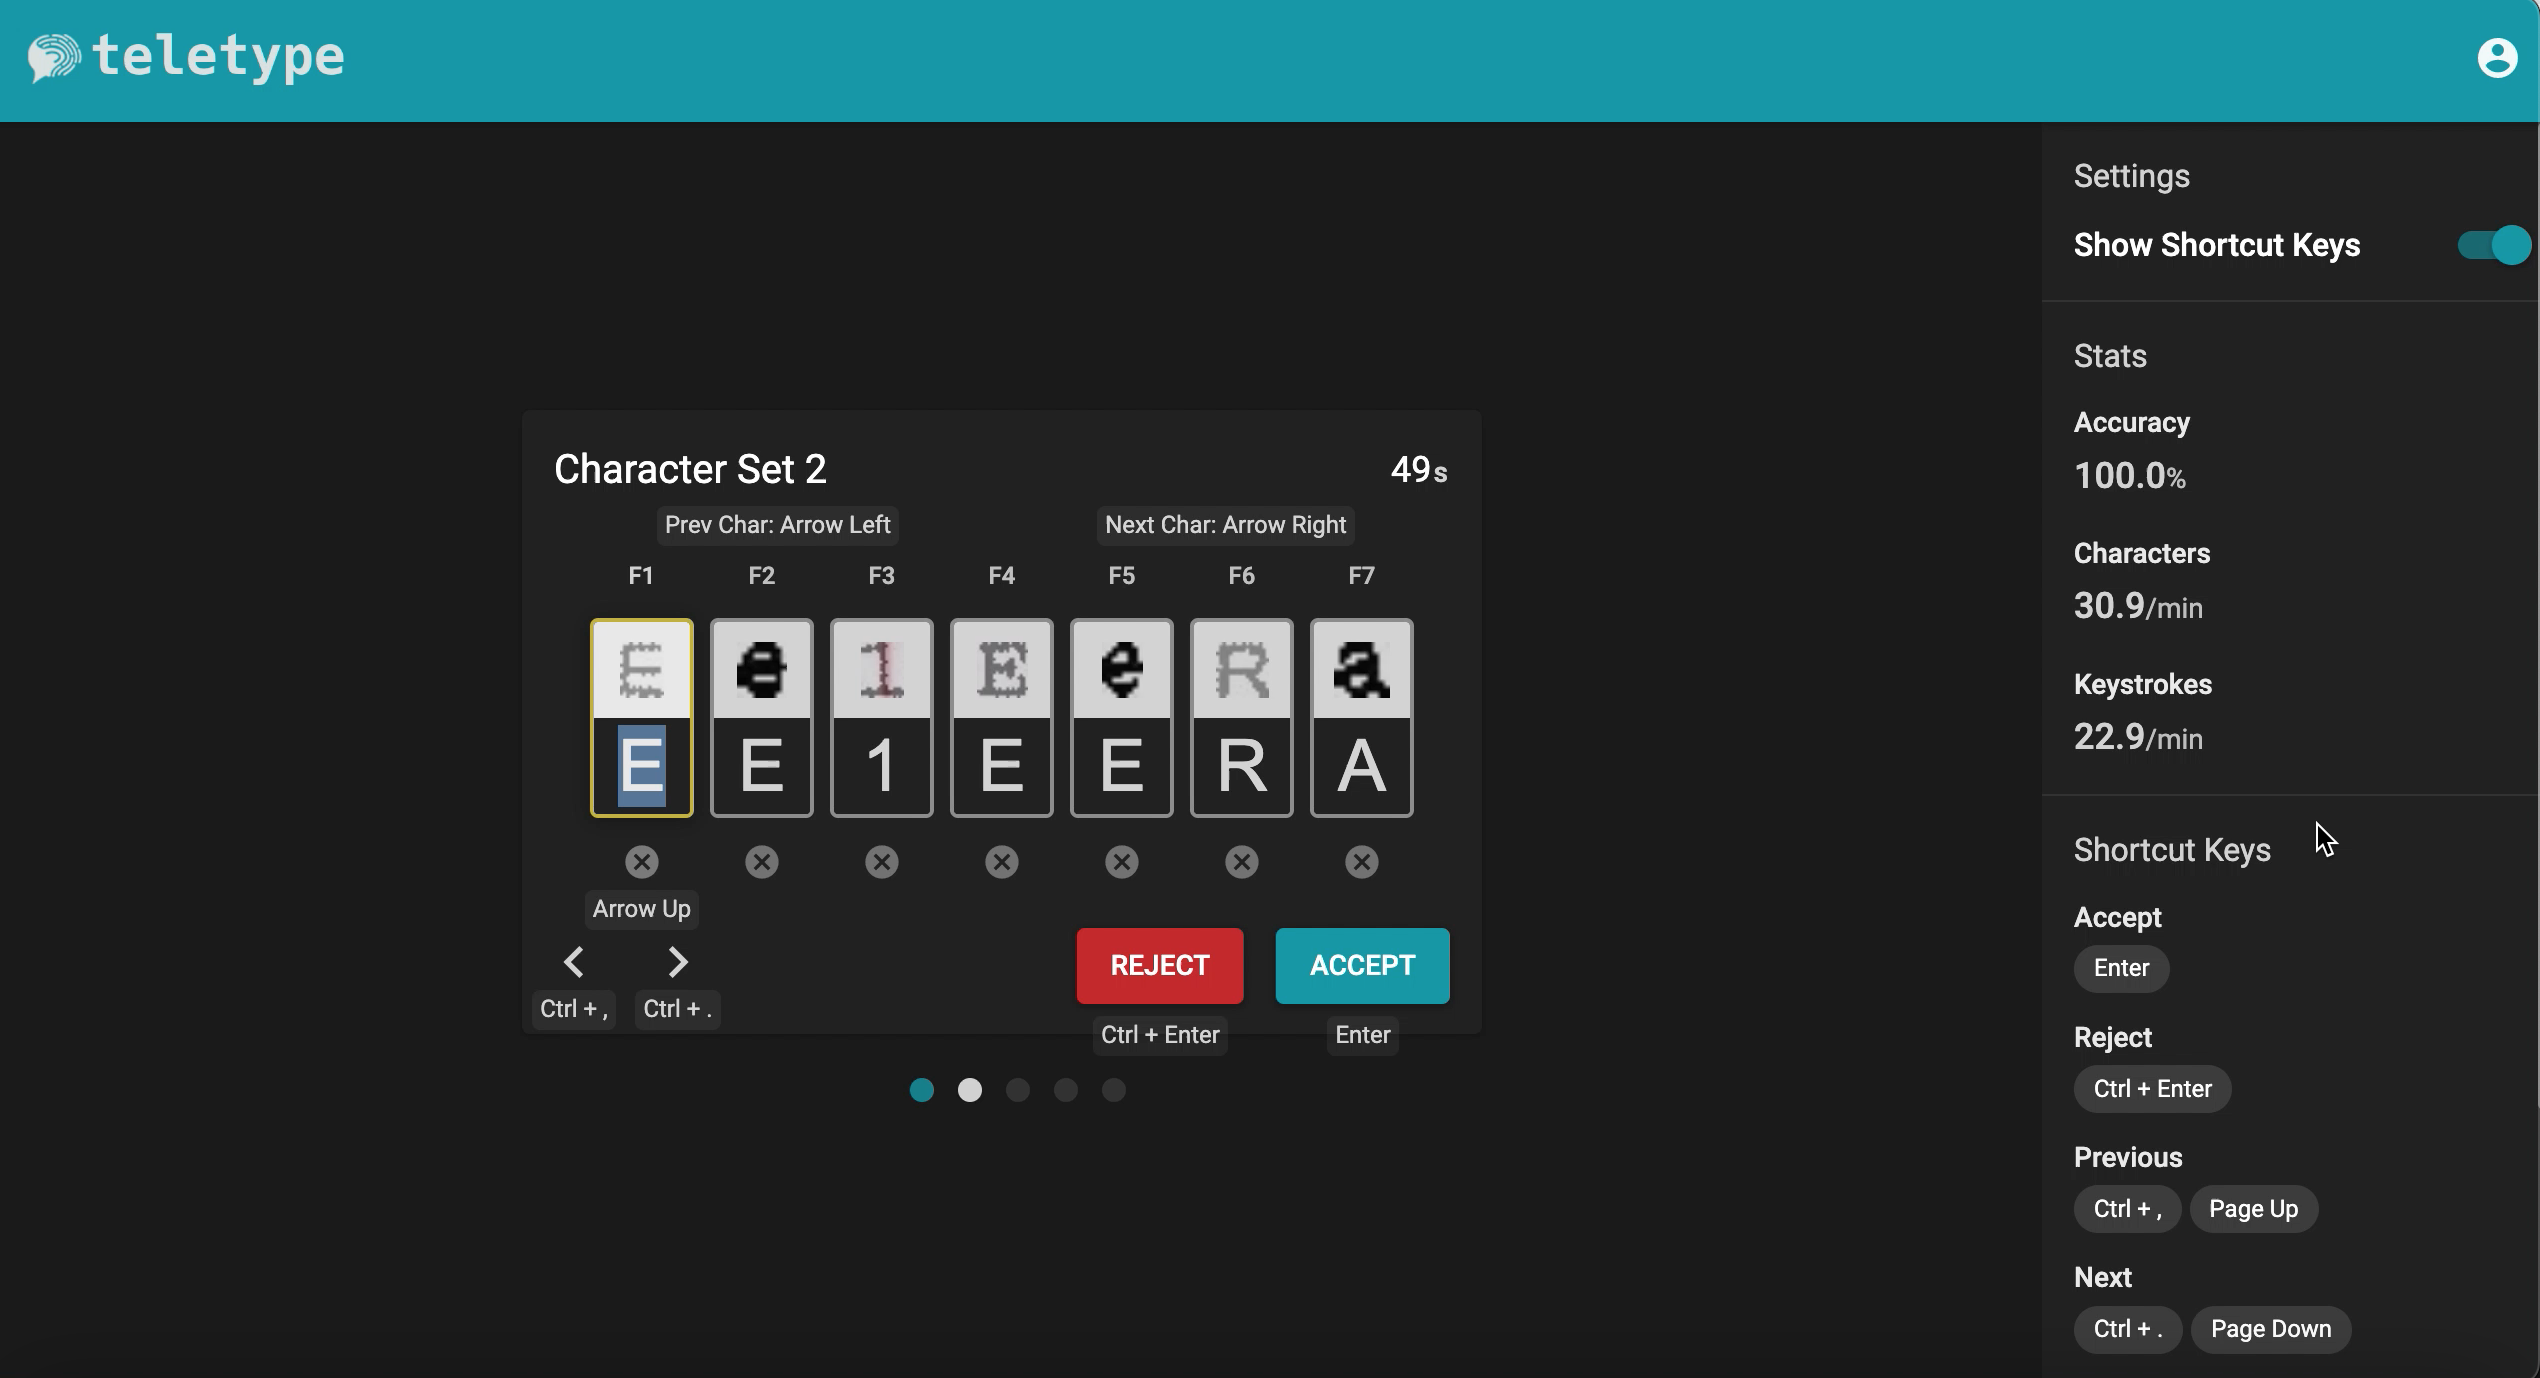Image resolution: width=2540 pixels, height=1378 pixels.
Task: Jump to the fifth pagination dot
Action: tap(1113, 1090)
